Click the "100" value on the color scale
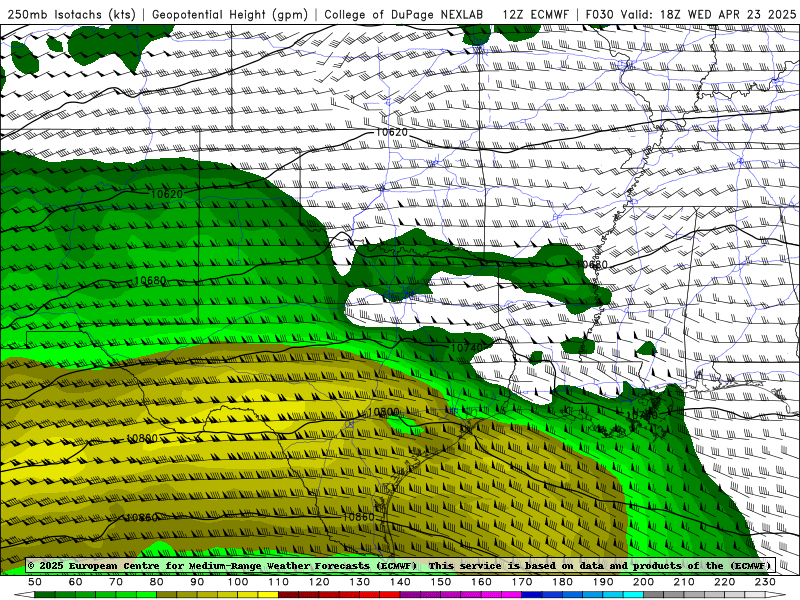This screenshot has width=800, height=600. click(x=238, y=582)
